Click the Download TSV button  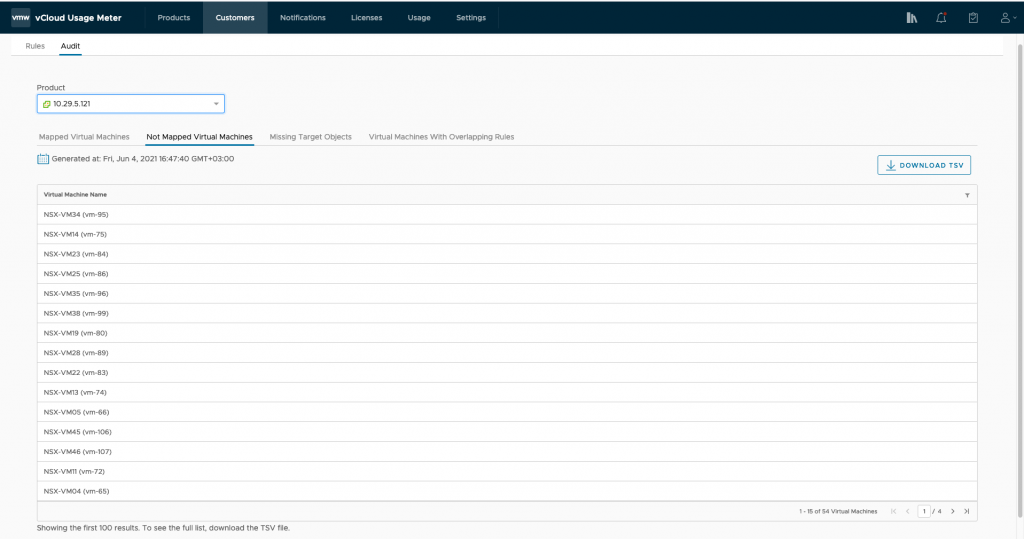(x=924, y=165)
